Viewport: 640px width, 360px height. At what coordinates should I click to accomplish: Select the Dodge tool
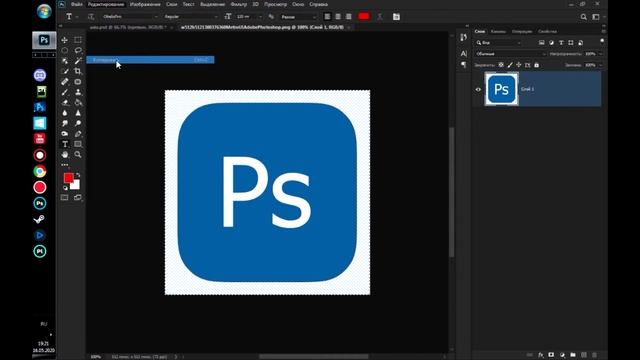(x=78, y=123)
